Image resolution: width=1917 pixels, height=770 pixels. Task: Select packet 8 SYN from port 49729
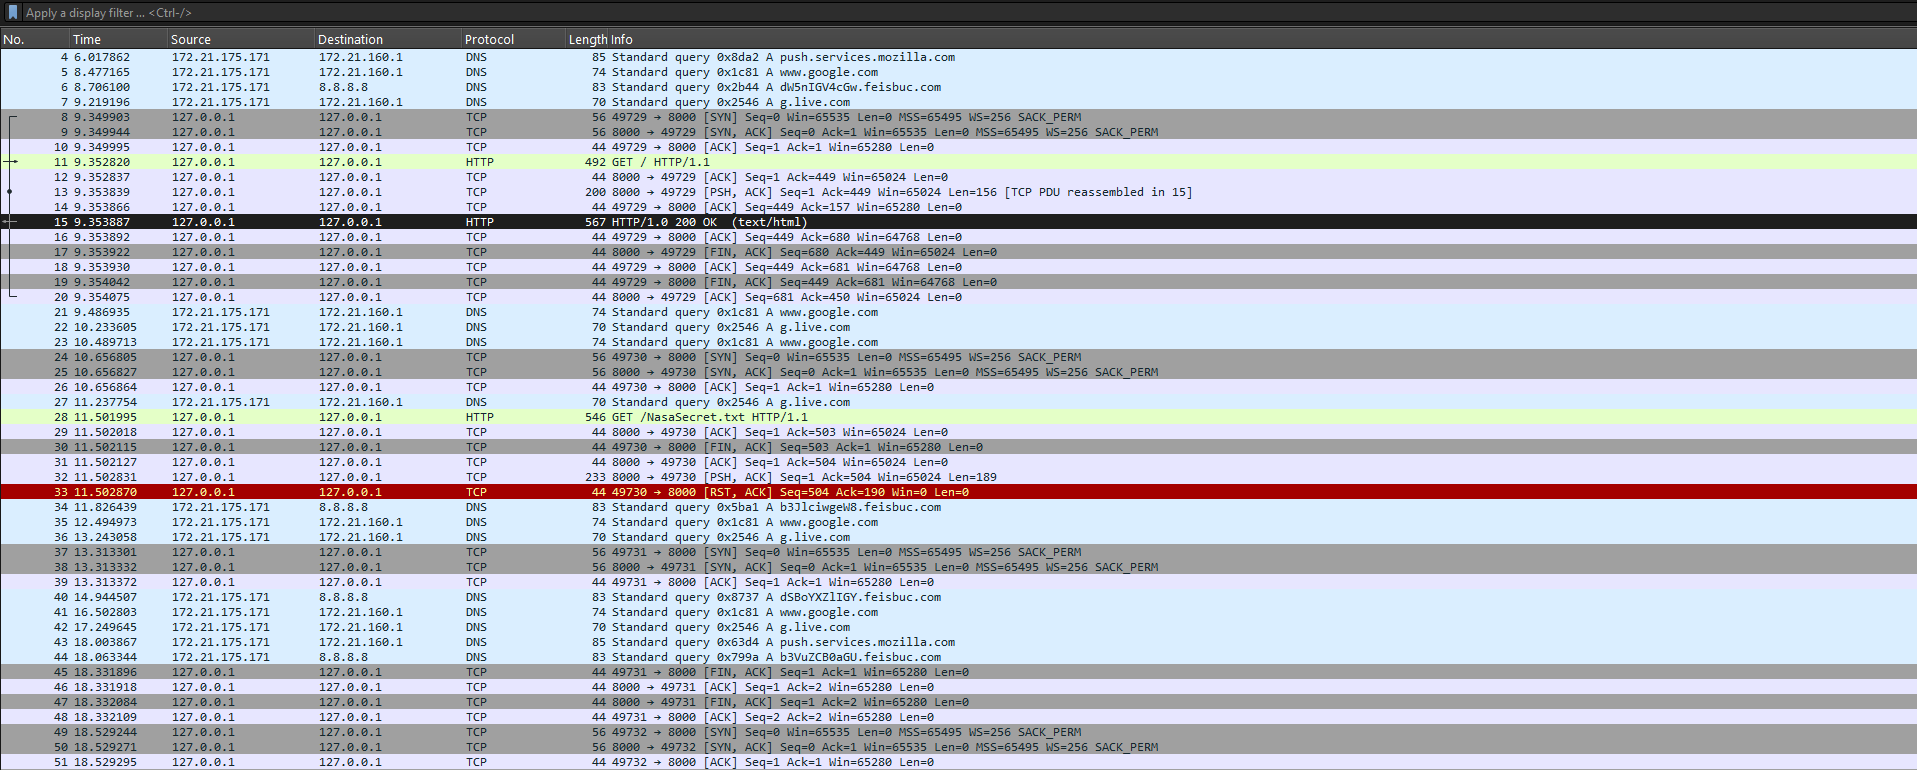point(958,117)
